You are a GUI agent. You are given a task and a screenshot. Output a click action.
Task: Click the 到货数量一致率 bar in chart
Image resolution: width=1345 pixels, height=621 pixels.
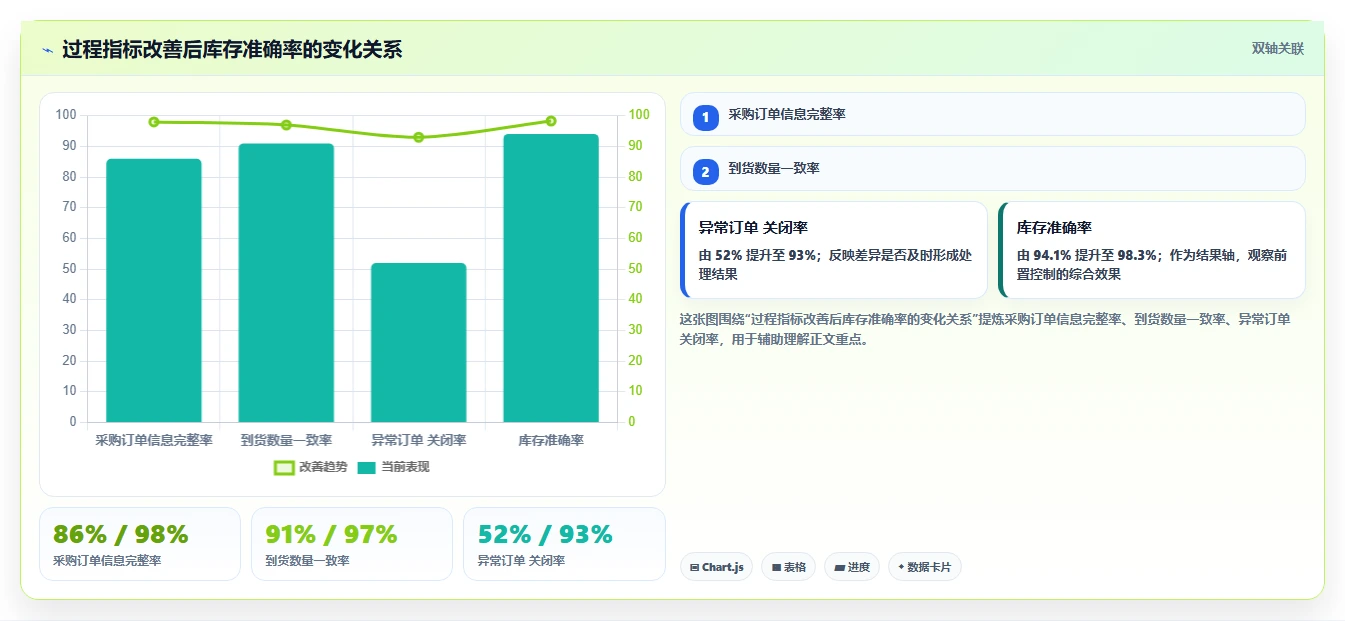click(286, 283)
